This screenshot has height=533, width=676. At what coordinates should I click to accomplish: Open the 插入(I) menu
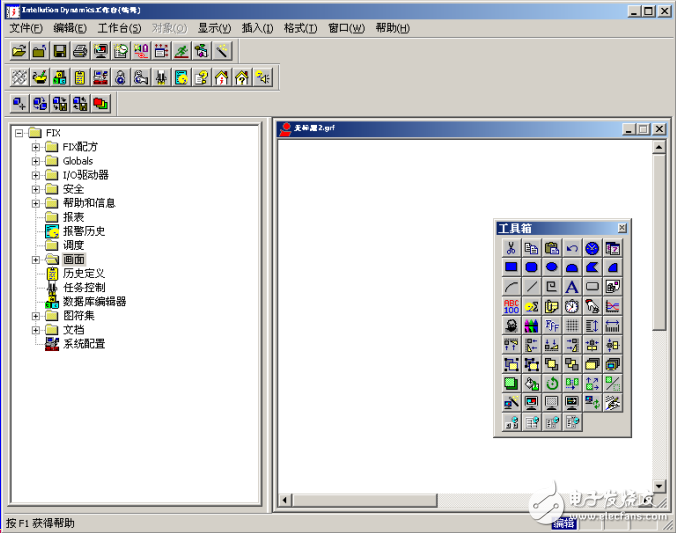(x=257, y=28)
